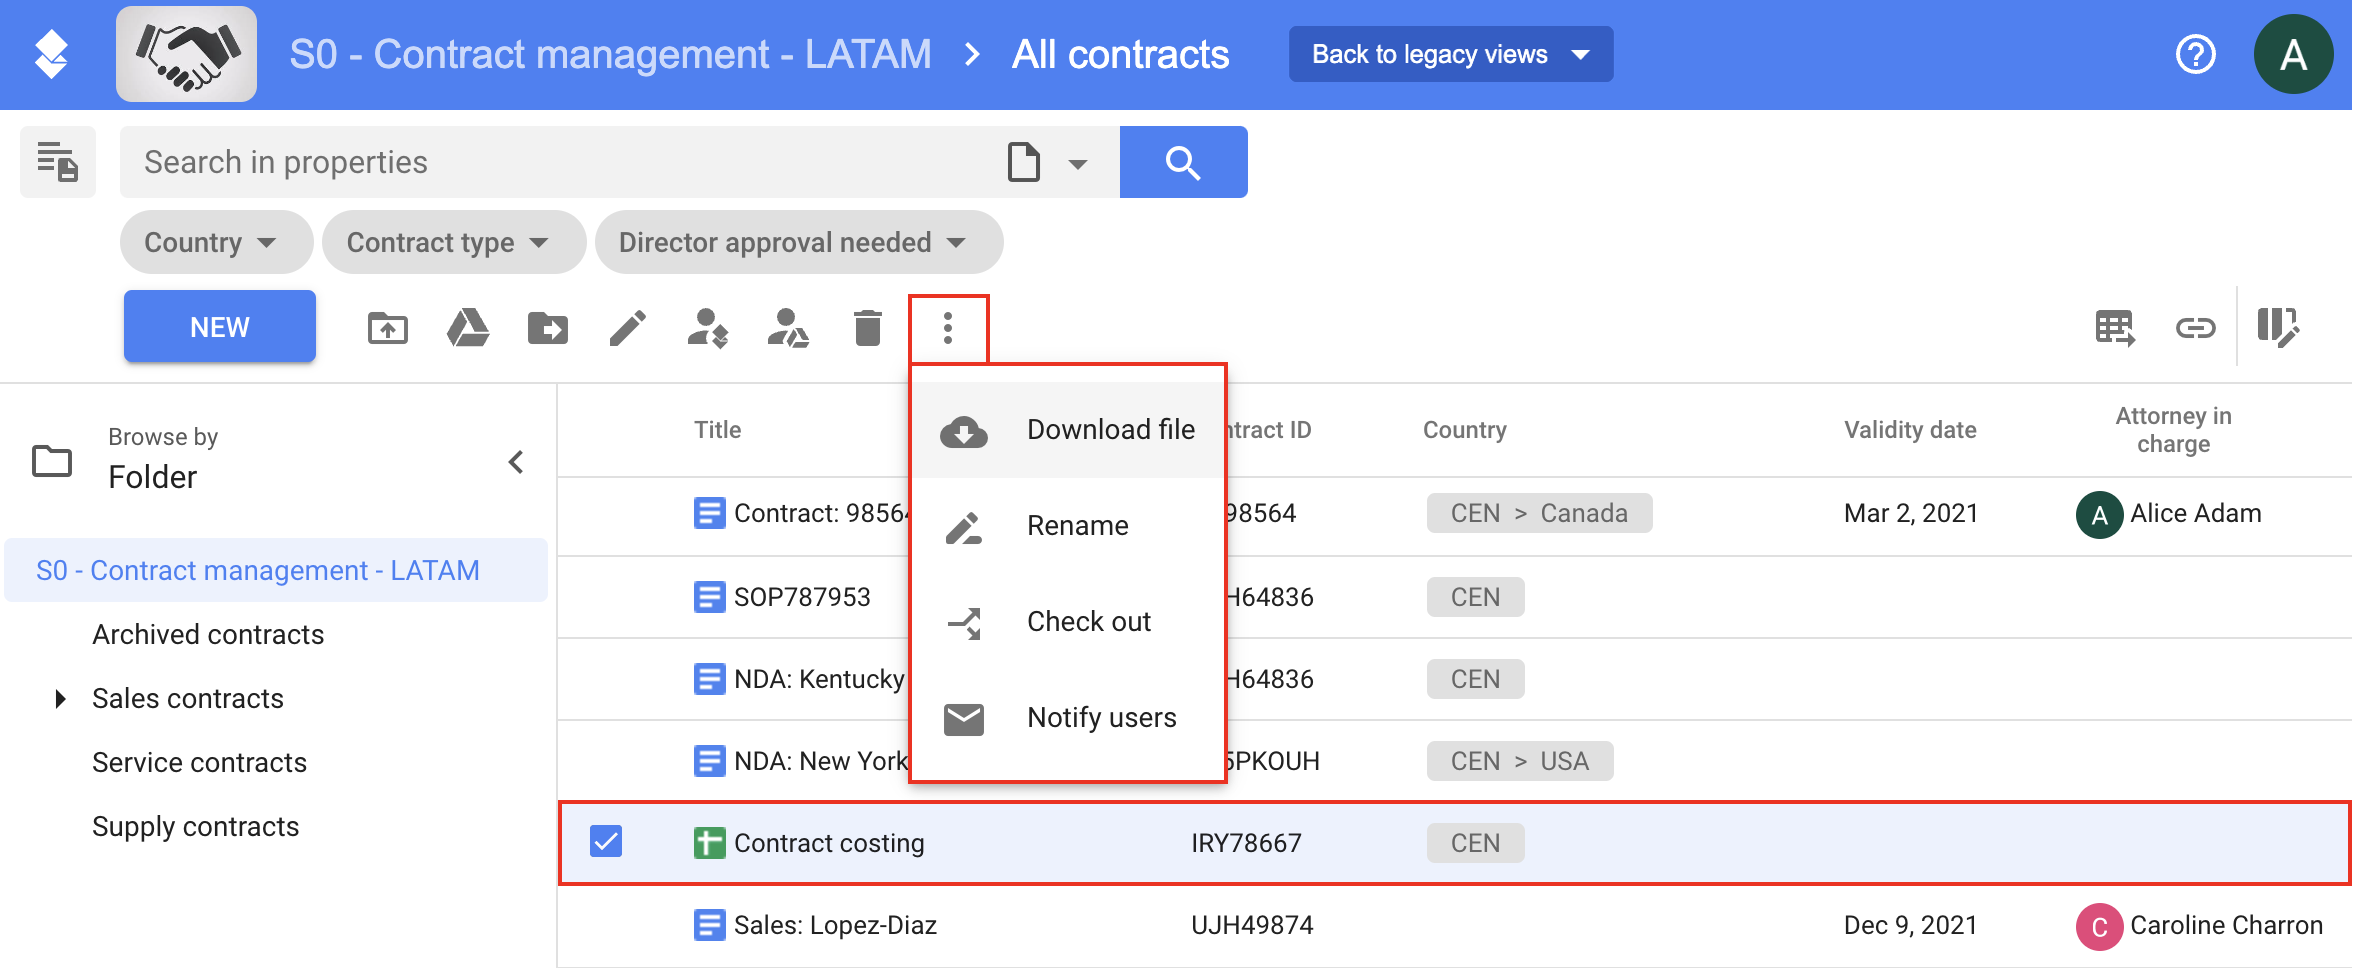Select Notify users from the menu
Image resolution: width=2354 pixels, height=968 pixels.
[x=1068, y=718]
